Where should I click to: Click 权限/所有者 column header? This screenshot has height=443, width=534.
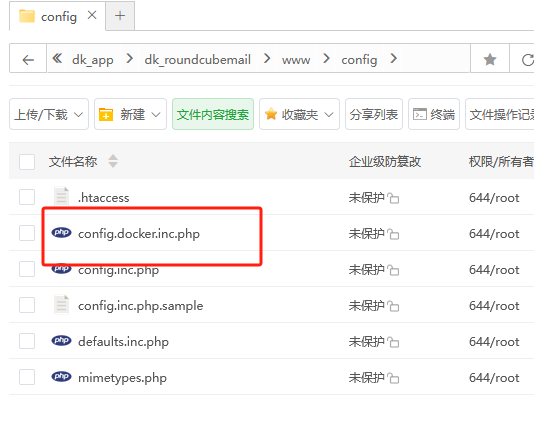(501, 161)
